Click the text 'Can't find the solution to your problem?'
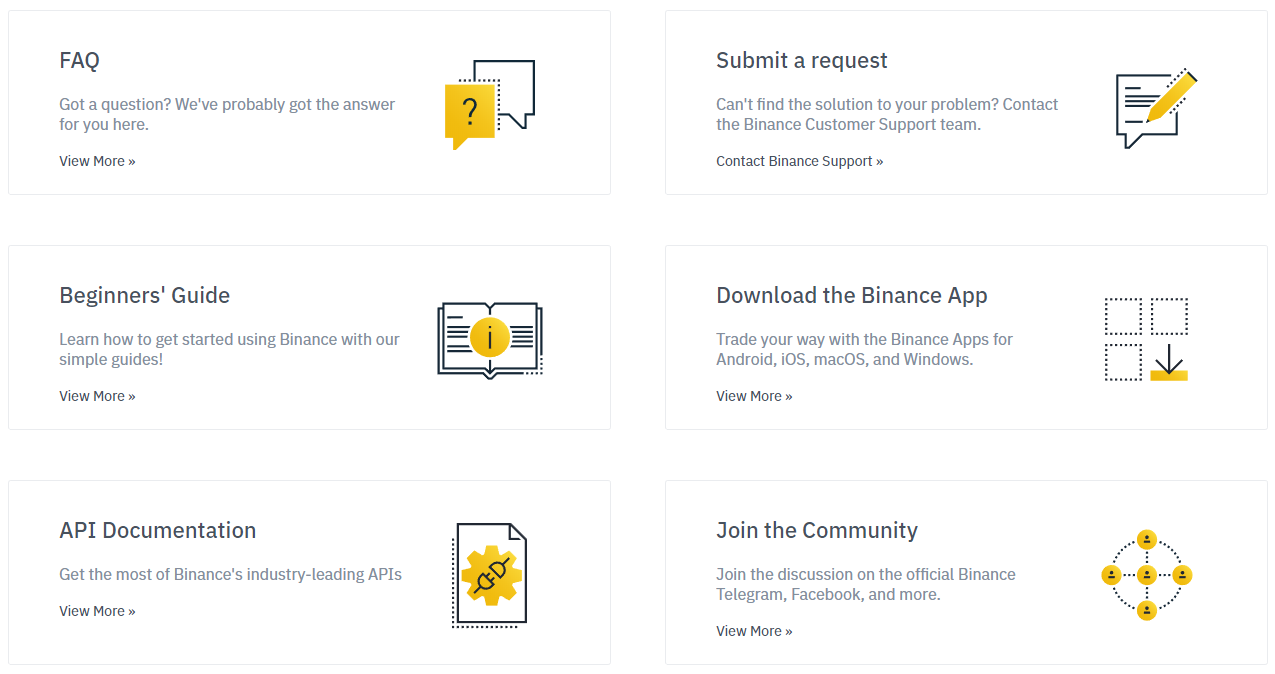The height and width of the screenshot is (674, 1275). point(857,104)
